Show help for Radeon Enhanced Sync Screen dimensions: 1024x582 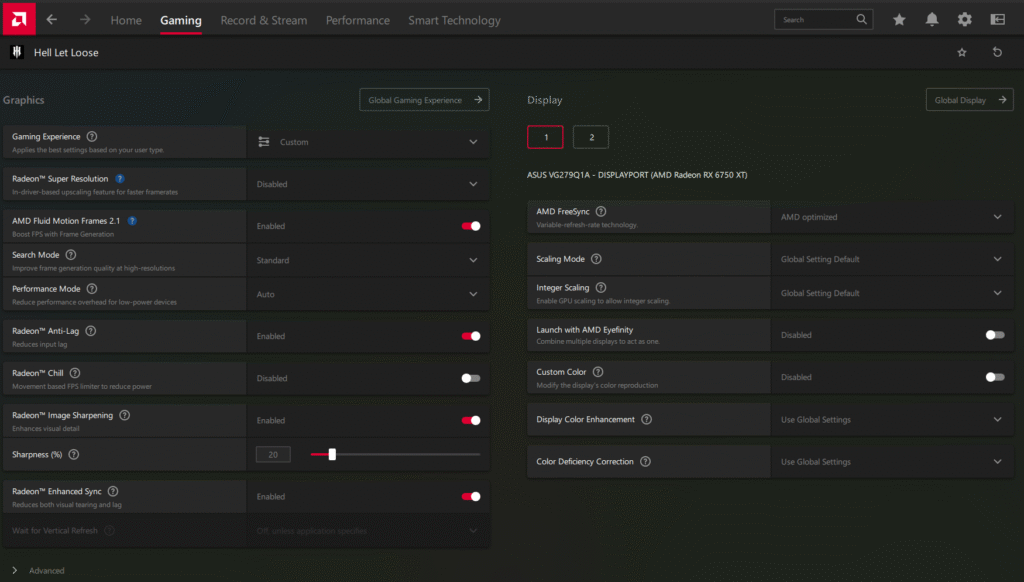(113, 491)
